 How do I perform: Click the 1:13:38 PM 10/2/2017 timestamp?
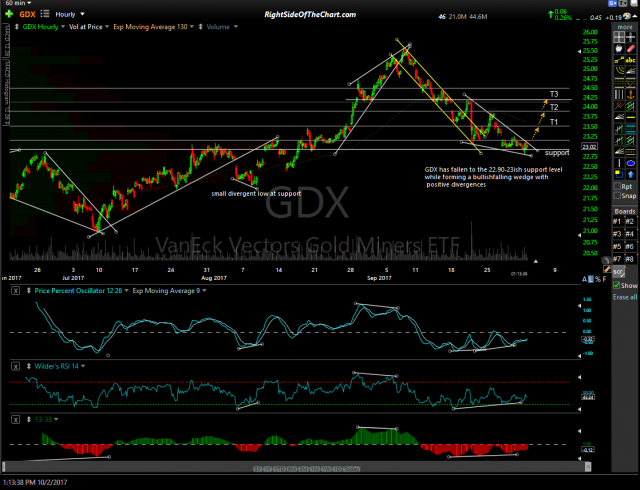(x=35, y=482)
